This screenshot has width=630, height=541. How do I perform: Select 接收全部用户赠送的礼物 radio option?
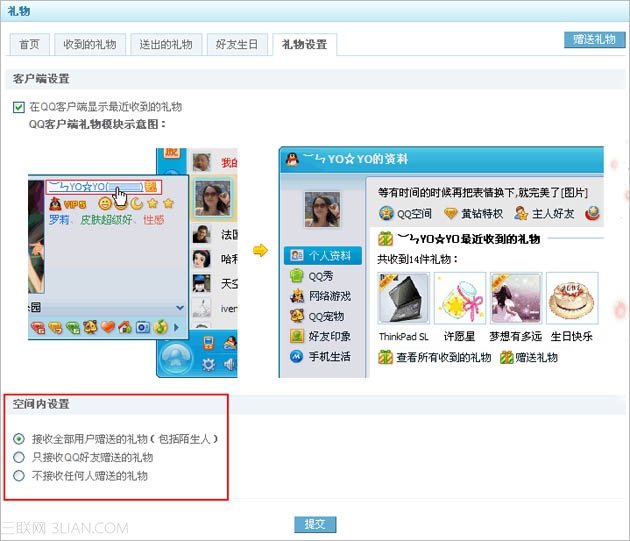click(x=18, y=439)
